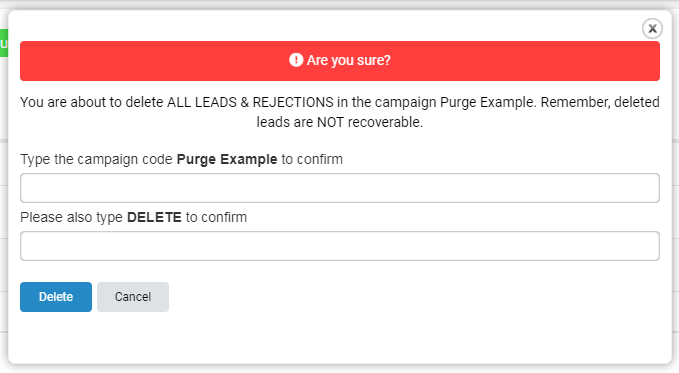Viewport: 679px width, 373px height.
Task: Click the "Are you sure?" heading text
Action: click(x=349, y=60)
